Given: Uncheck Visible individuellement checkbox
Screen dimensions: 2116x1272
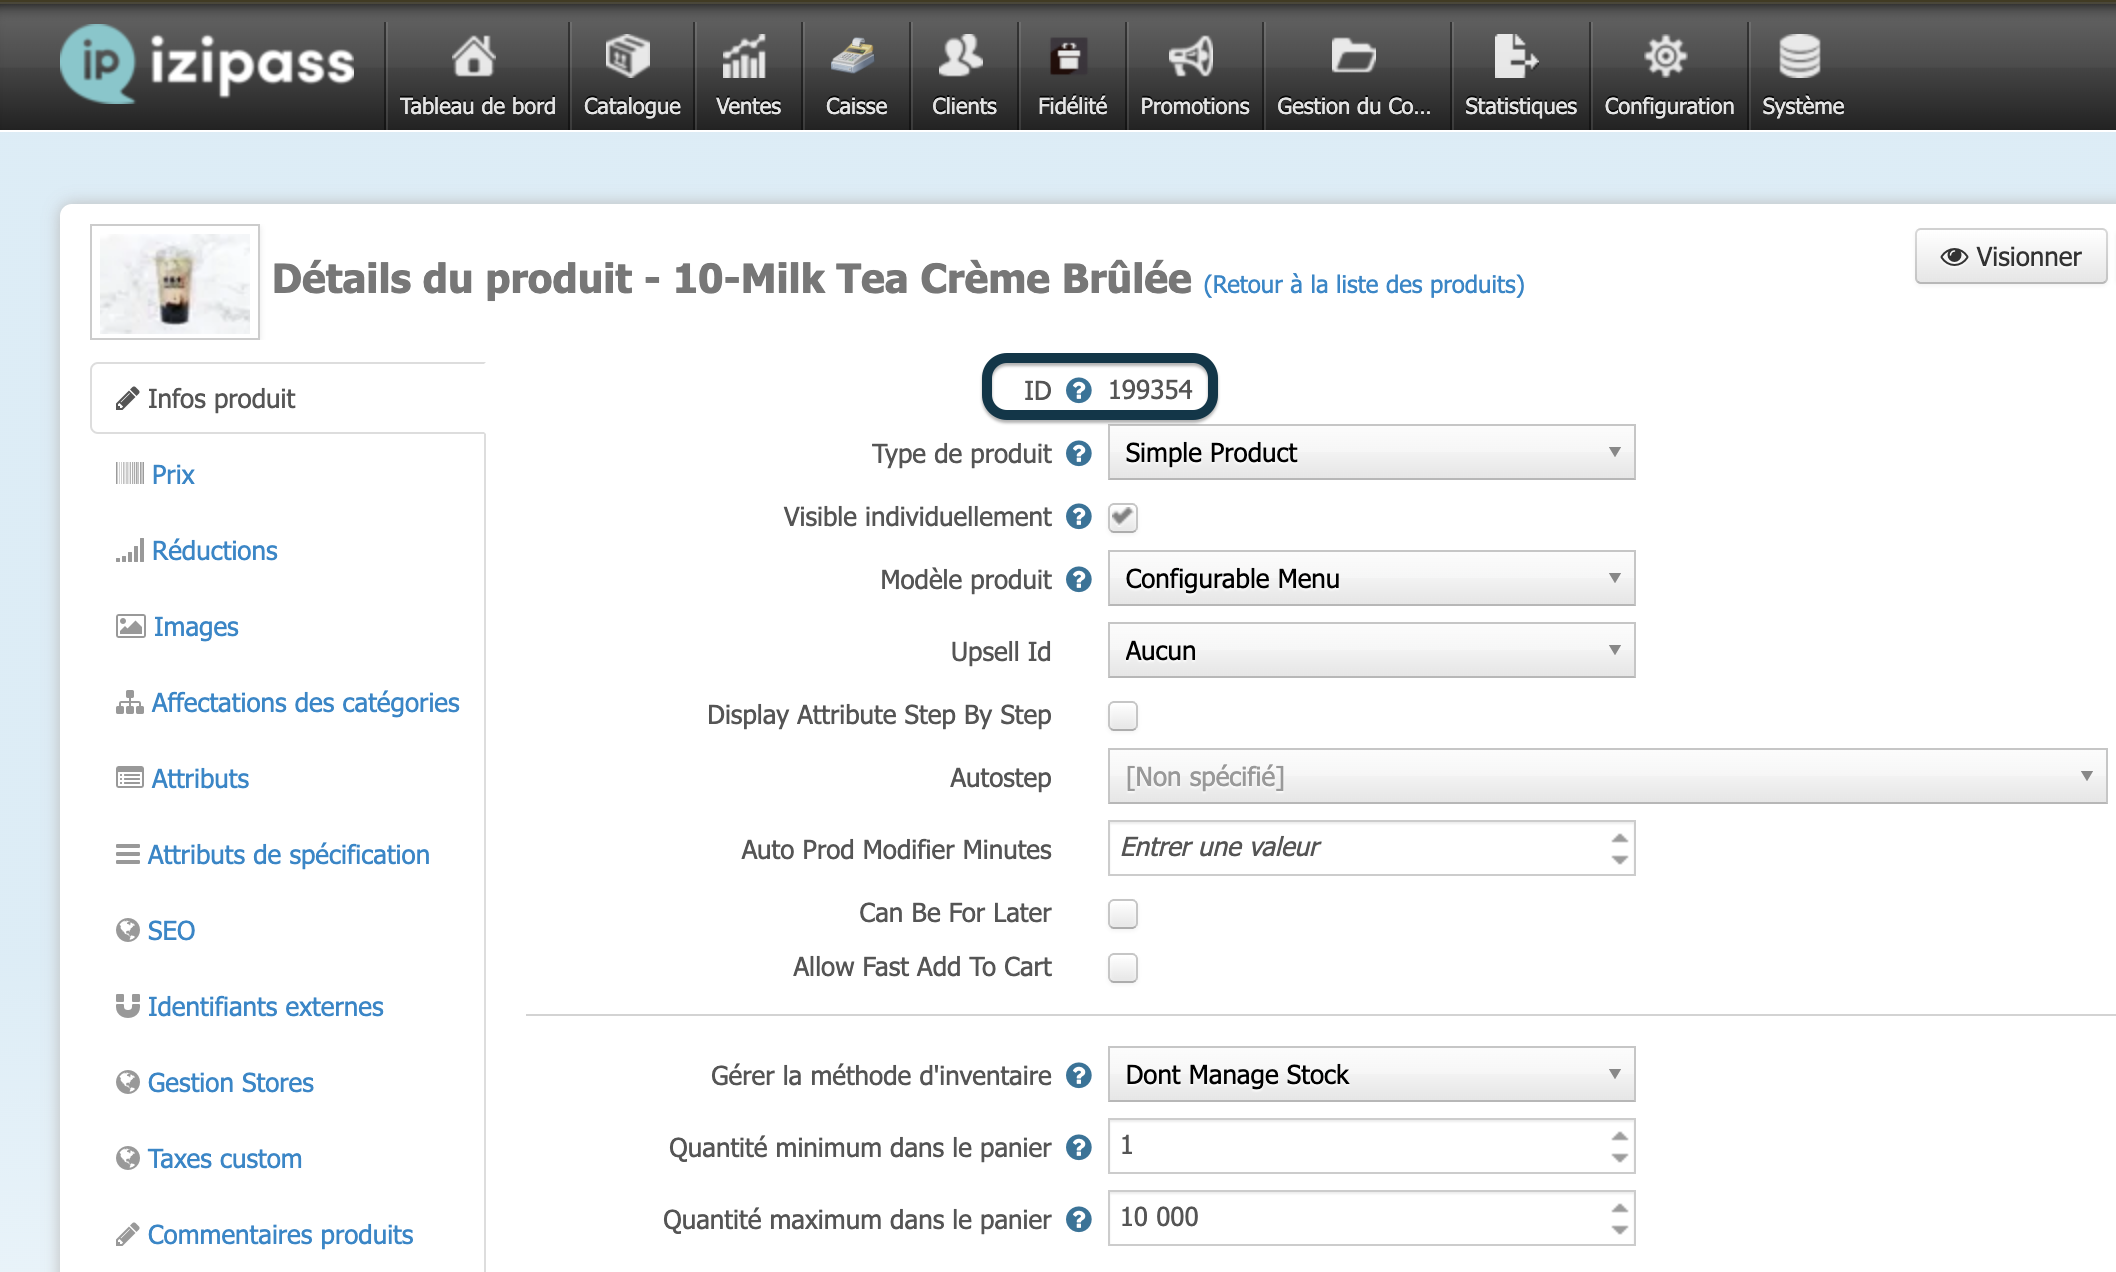Looking at the screenshot, I should (1123, 518).
